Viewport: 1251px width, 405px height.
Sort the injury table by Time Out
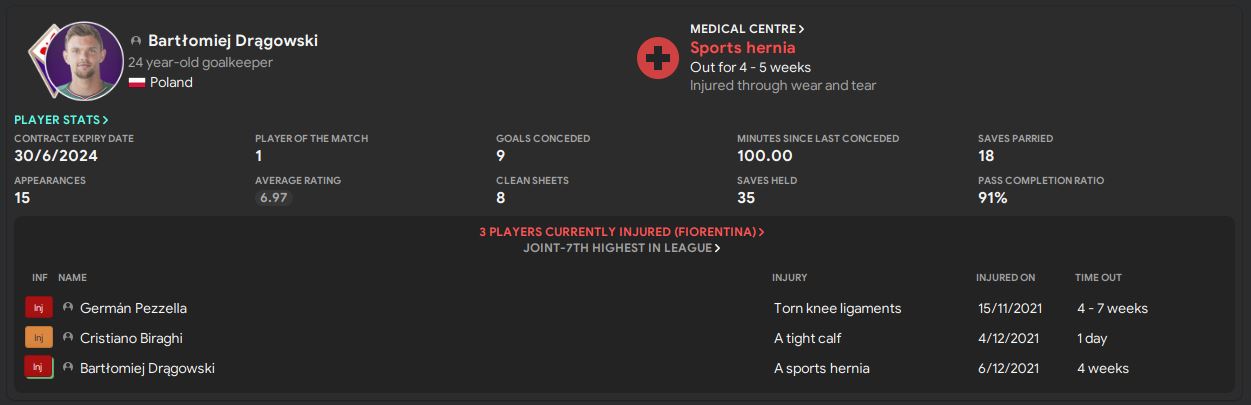coord(1098,277)
